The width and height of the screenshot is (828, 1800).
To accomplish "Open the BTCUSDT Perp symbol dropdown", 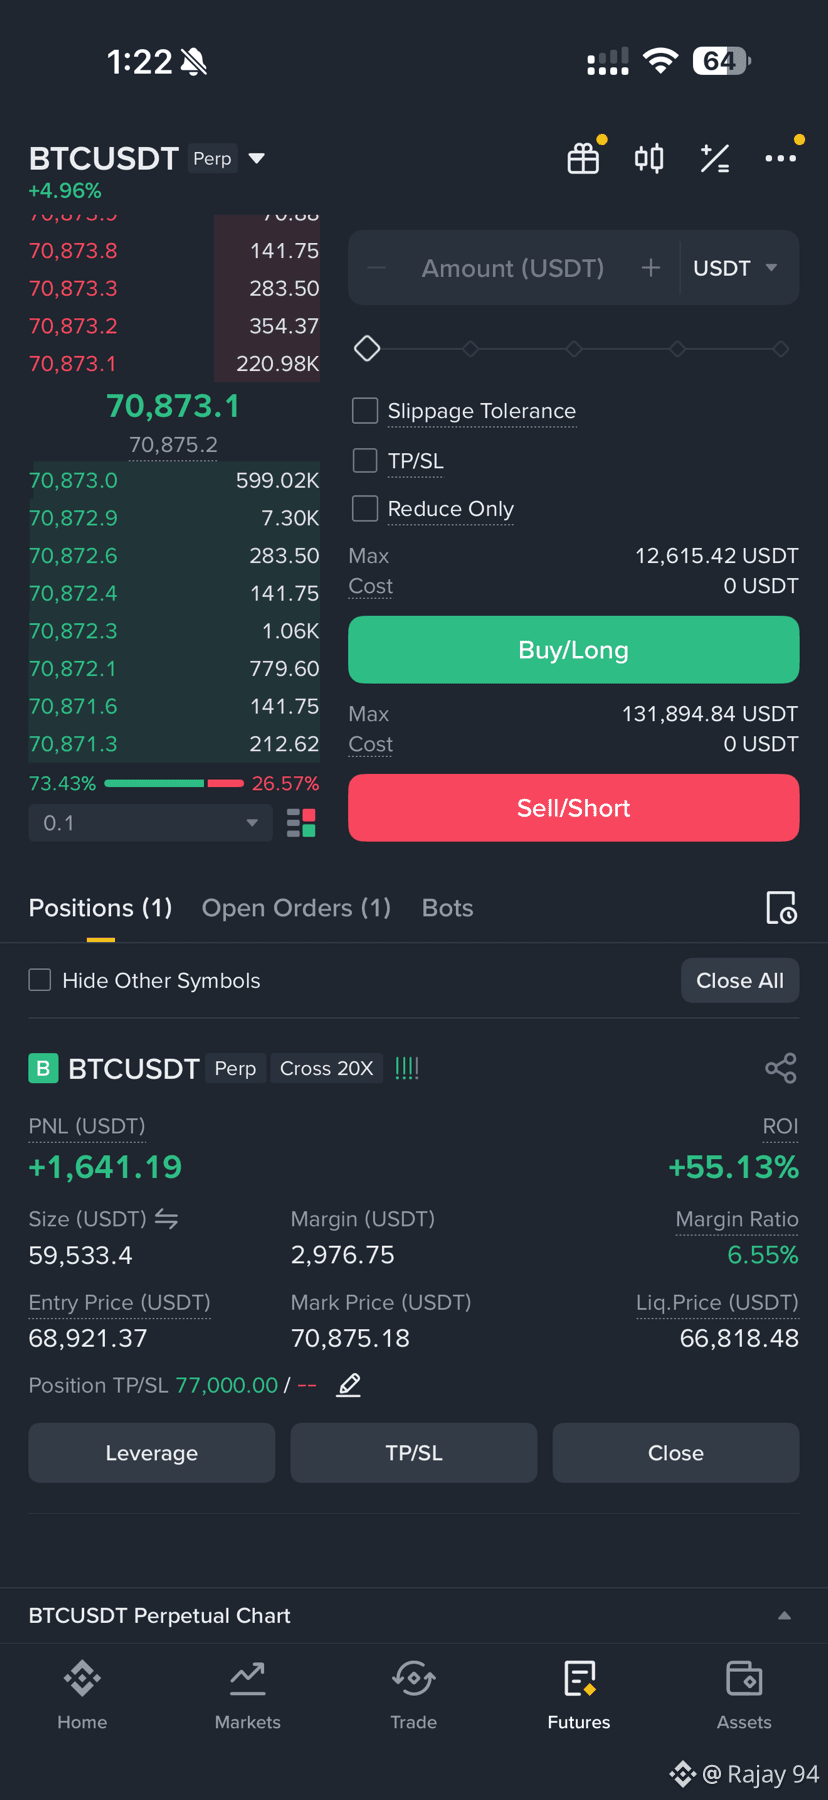I will pyautogui.click(x=257, y=158).
